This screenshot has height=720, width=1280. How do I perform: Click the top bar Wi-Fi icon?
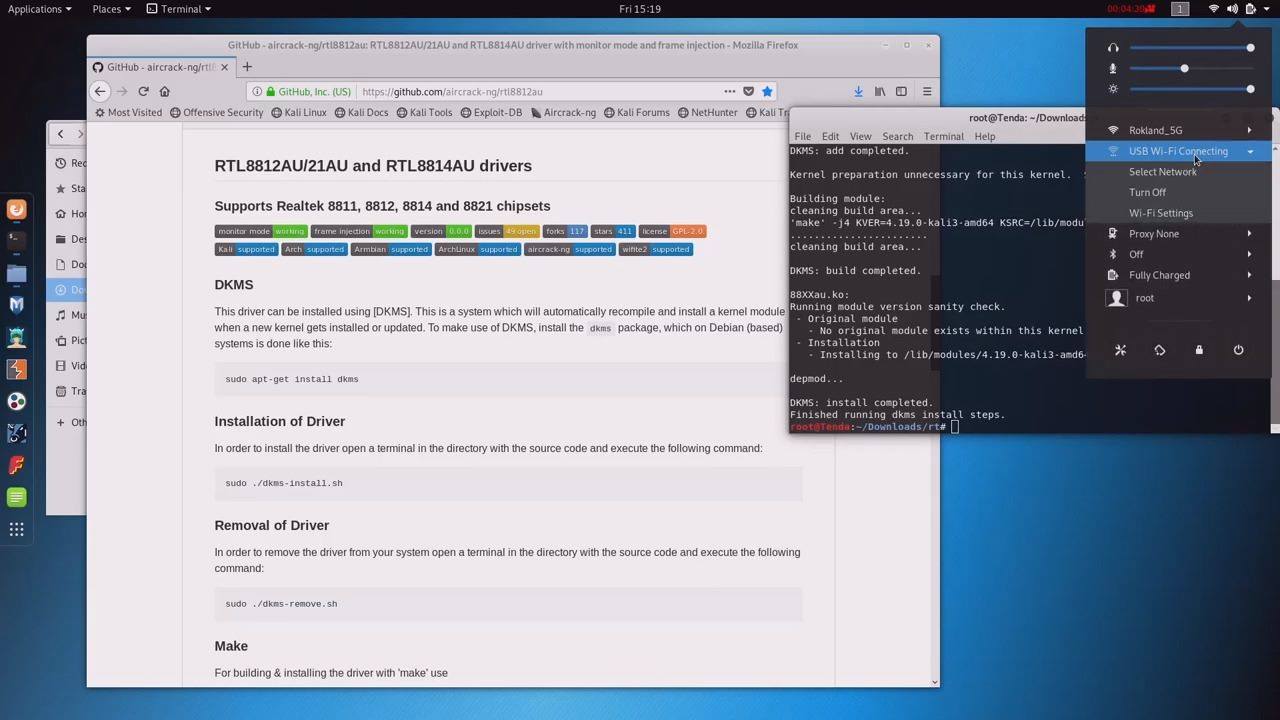1214,9
